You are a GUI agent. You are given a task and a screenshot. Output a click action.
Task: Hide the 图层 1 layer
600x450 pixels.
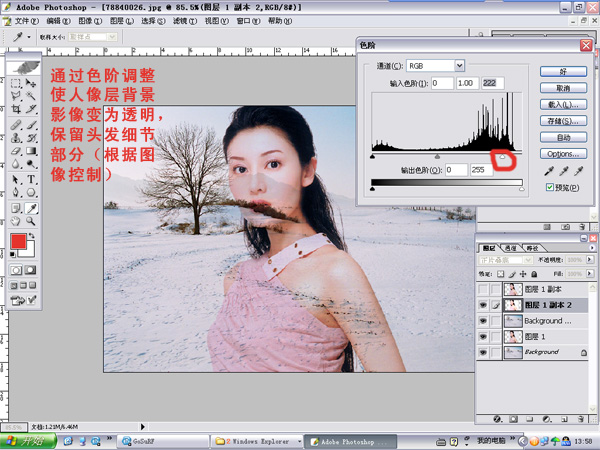(x=483, y=336)
